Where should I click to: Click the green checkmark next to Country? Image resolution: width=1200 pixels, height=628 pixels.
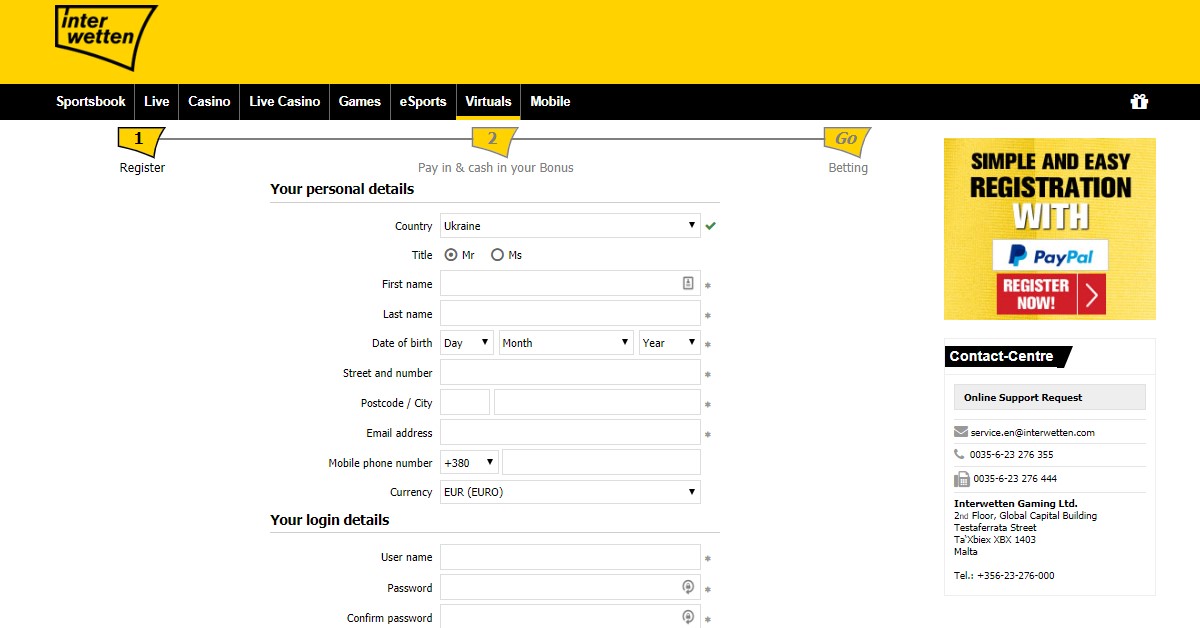point(710,226)
